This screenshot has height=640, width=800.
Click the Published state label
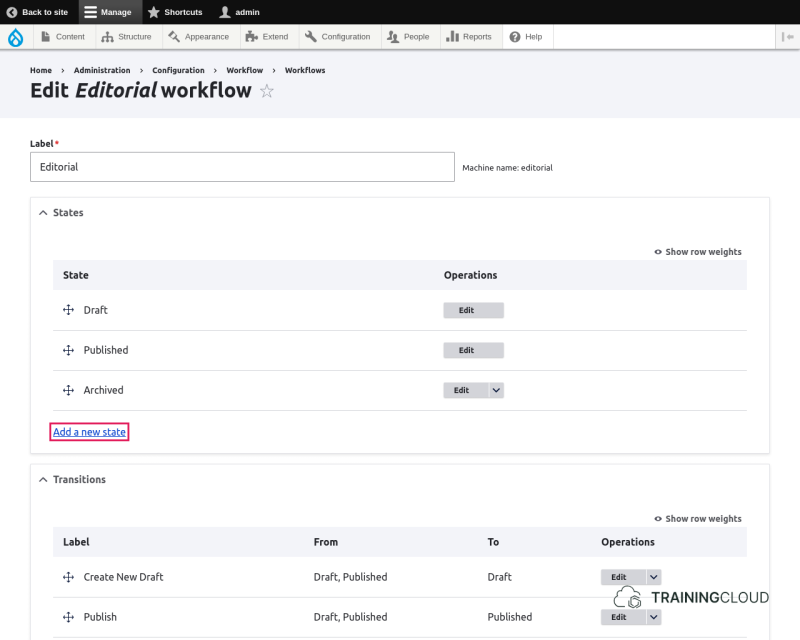[x=106, y=350]
